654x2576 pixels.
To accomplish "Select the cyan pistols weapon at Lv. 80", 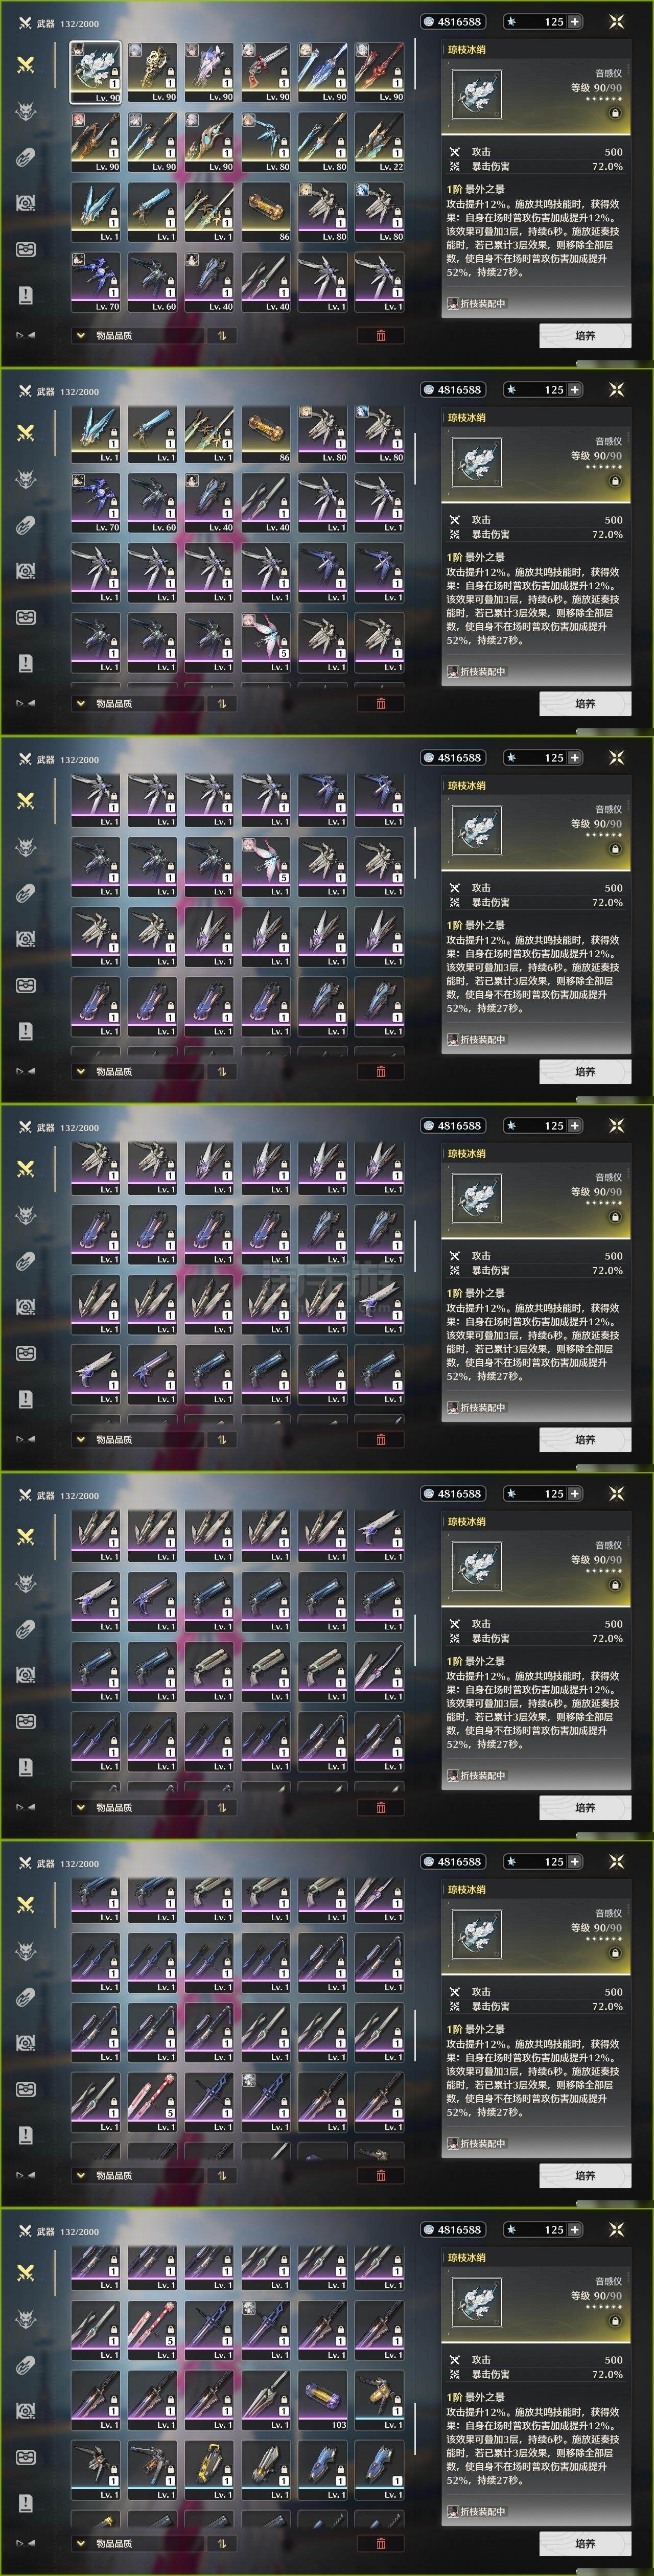I will pos(266,142).
